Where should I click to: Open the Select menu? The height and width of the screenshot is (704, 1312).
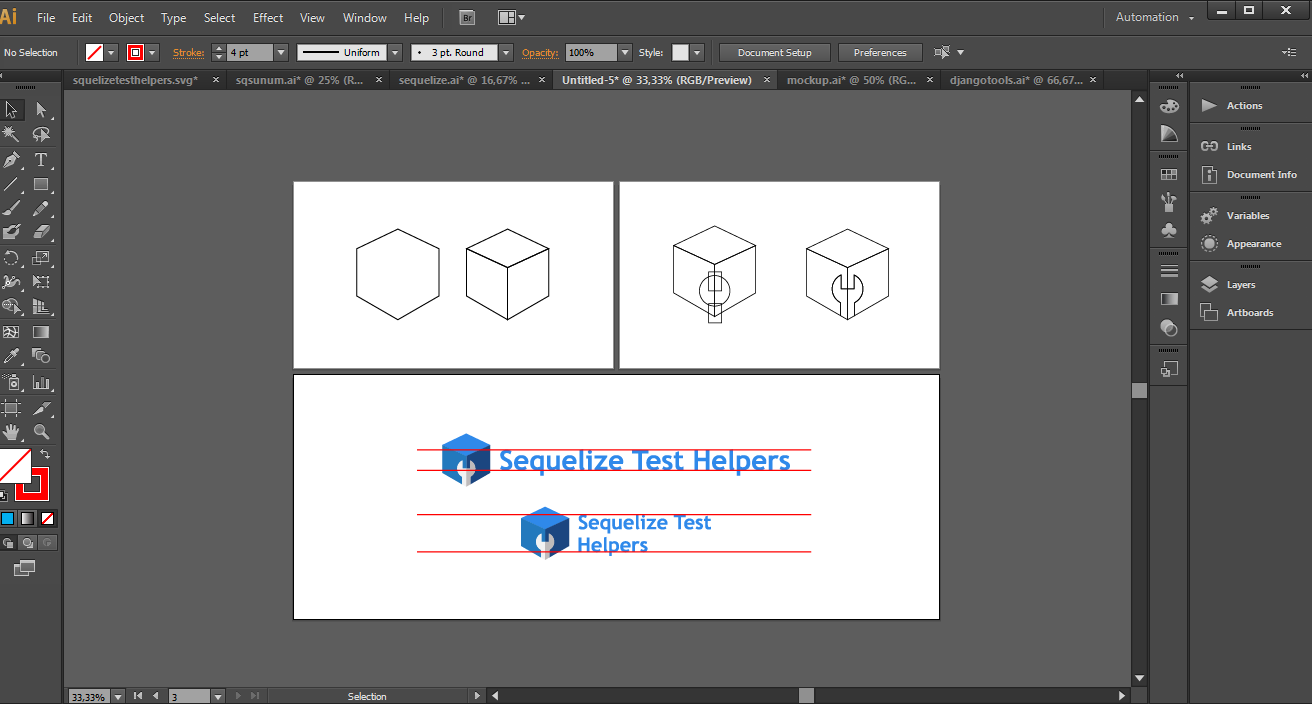(x=220, y=18)
